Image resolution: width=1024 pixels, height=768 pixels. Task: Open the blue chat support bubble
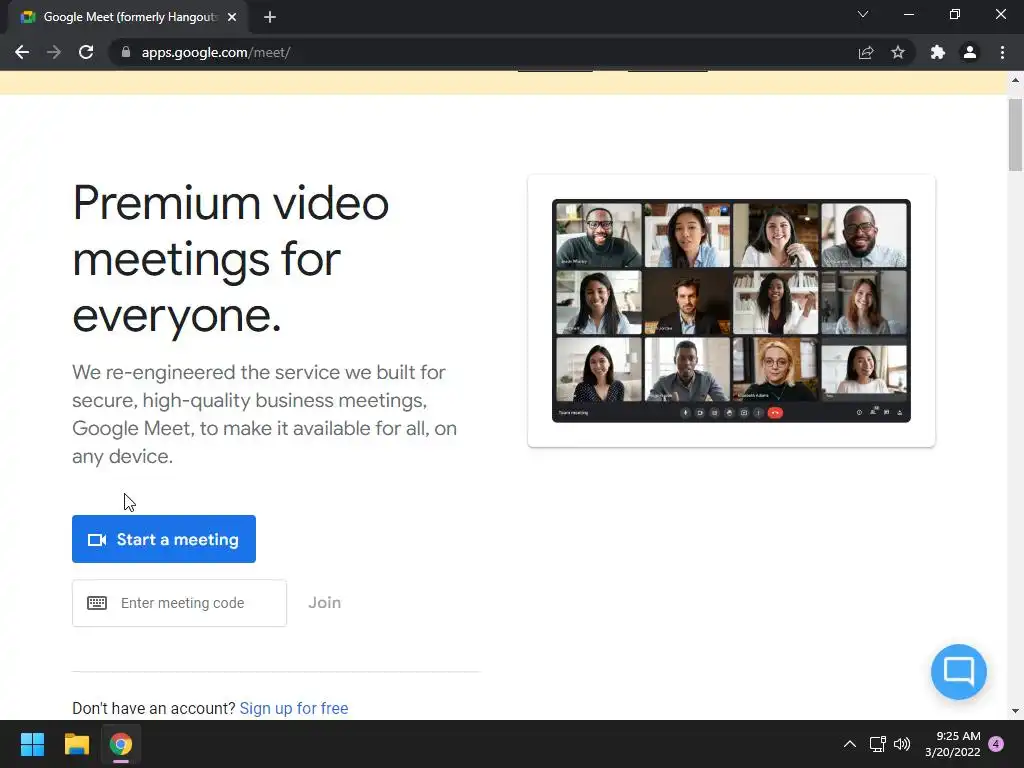click(959, 671)
